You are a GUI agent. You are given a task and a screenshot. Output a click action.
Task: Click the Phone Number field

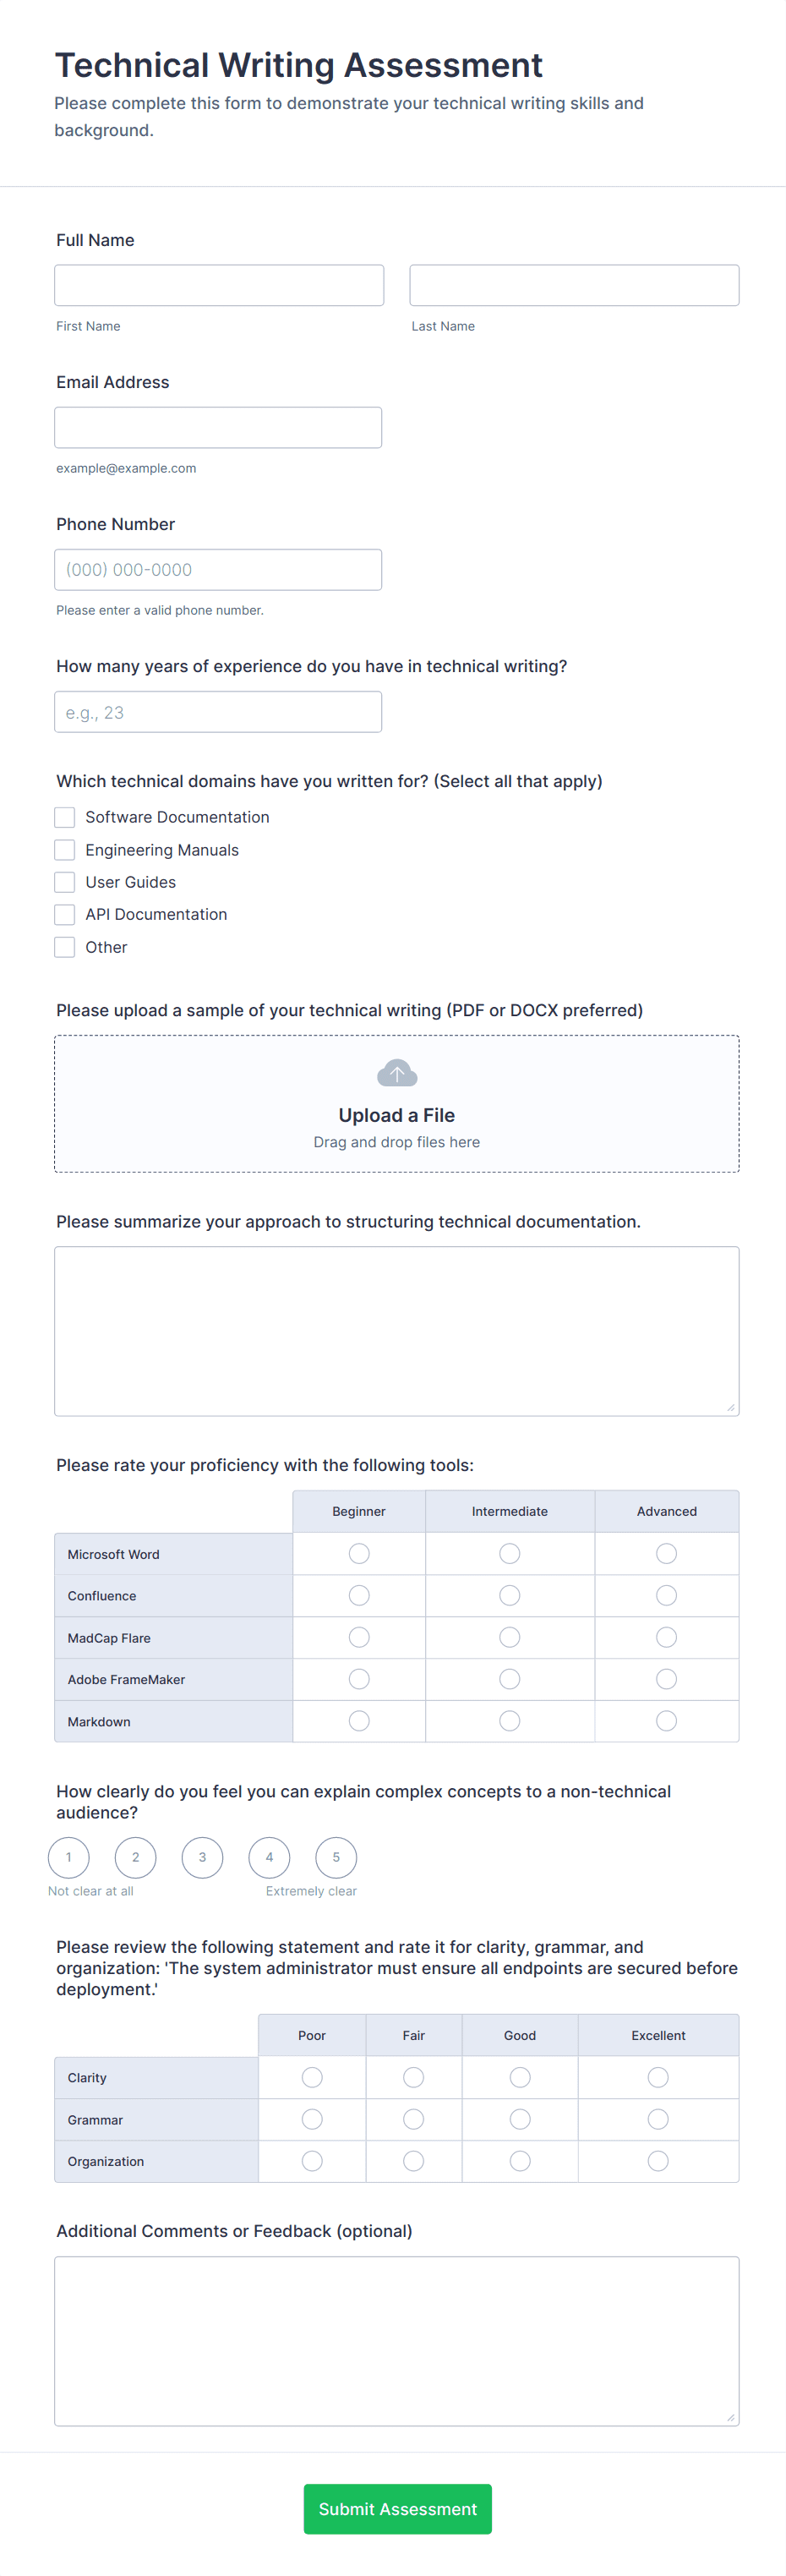pos(218,569)
